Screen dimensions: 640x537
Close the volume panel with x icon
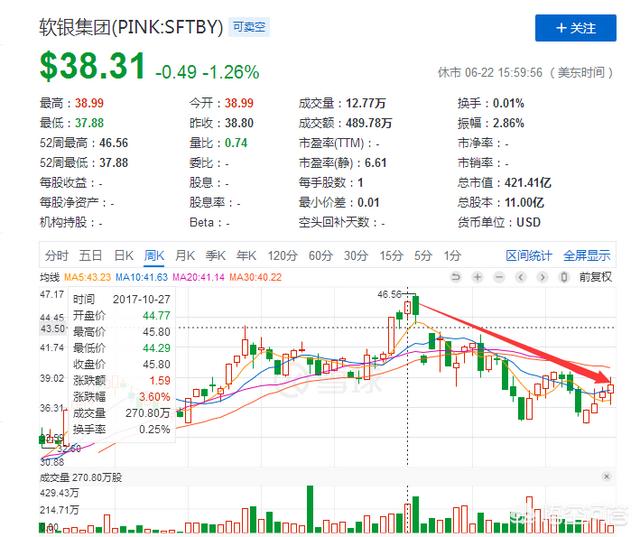coord(607,477)
